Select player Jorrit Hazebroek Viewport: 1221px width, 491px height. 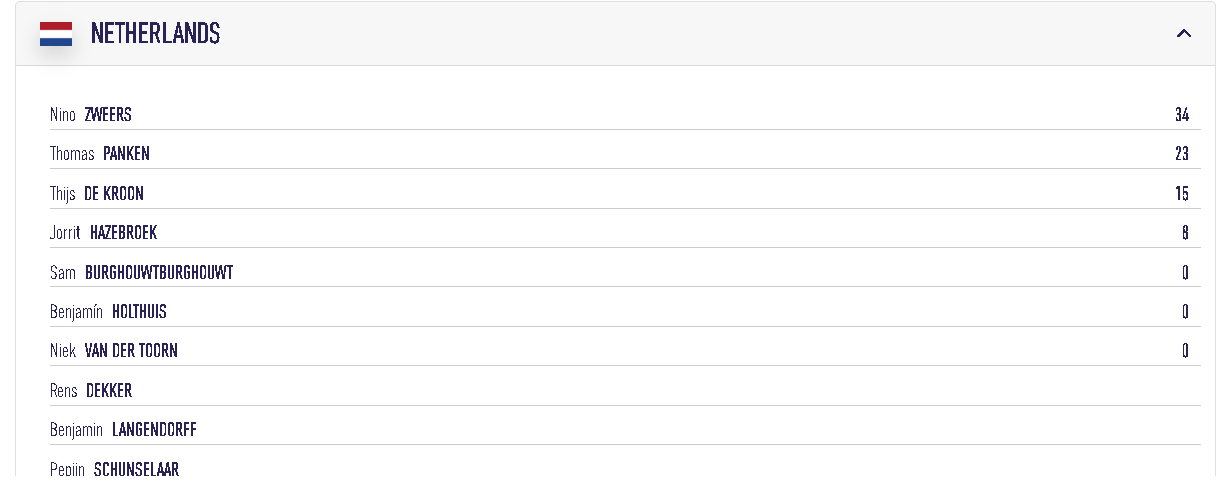coord(104,233)
